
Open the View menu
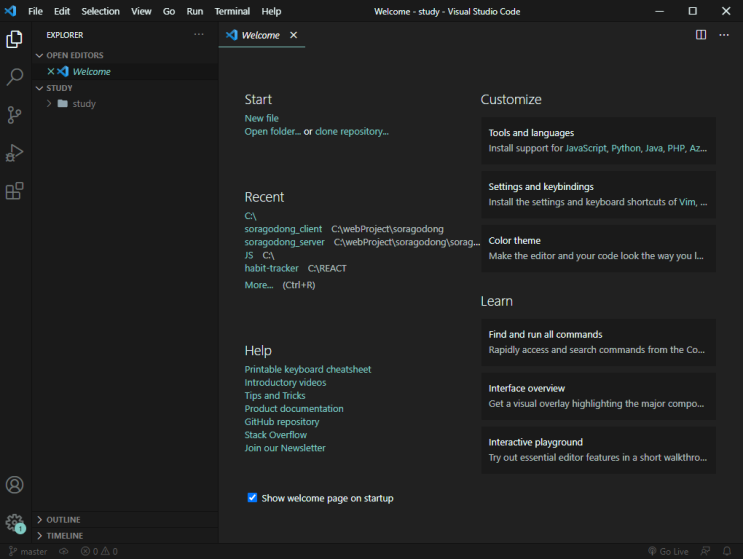tap(141, 11)
